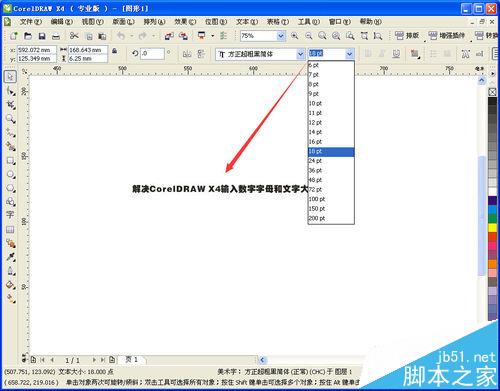The height and width of the screenshot is (391, 500).
Task: Select the Fill tool in the toolbox
Action: tap(10, 285)
